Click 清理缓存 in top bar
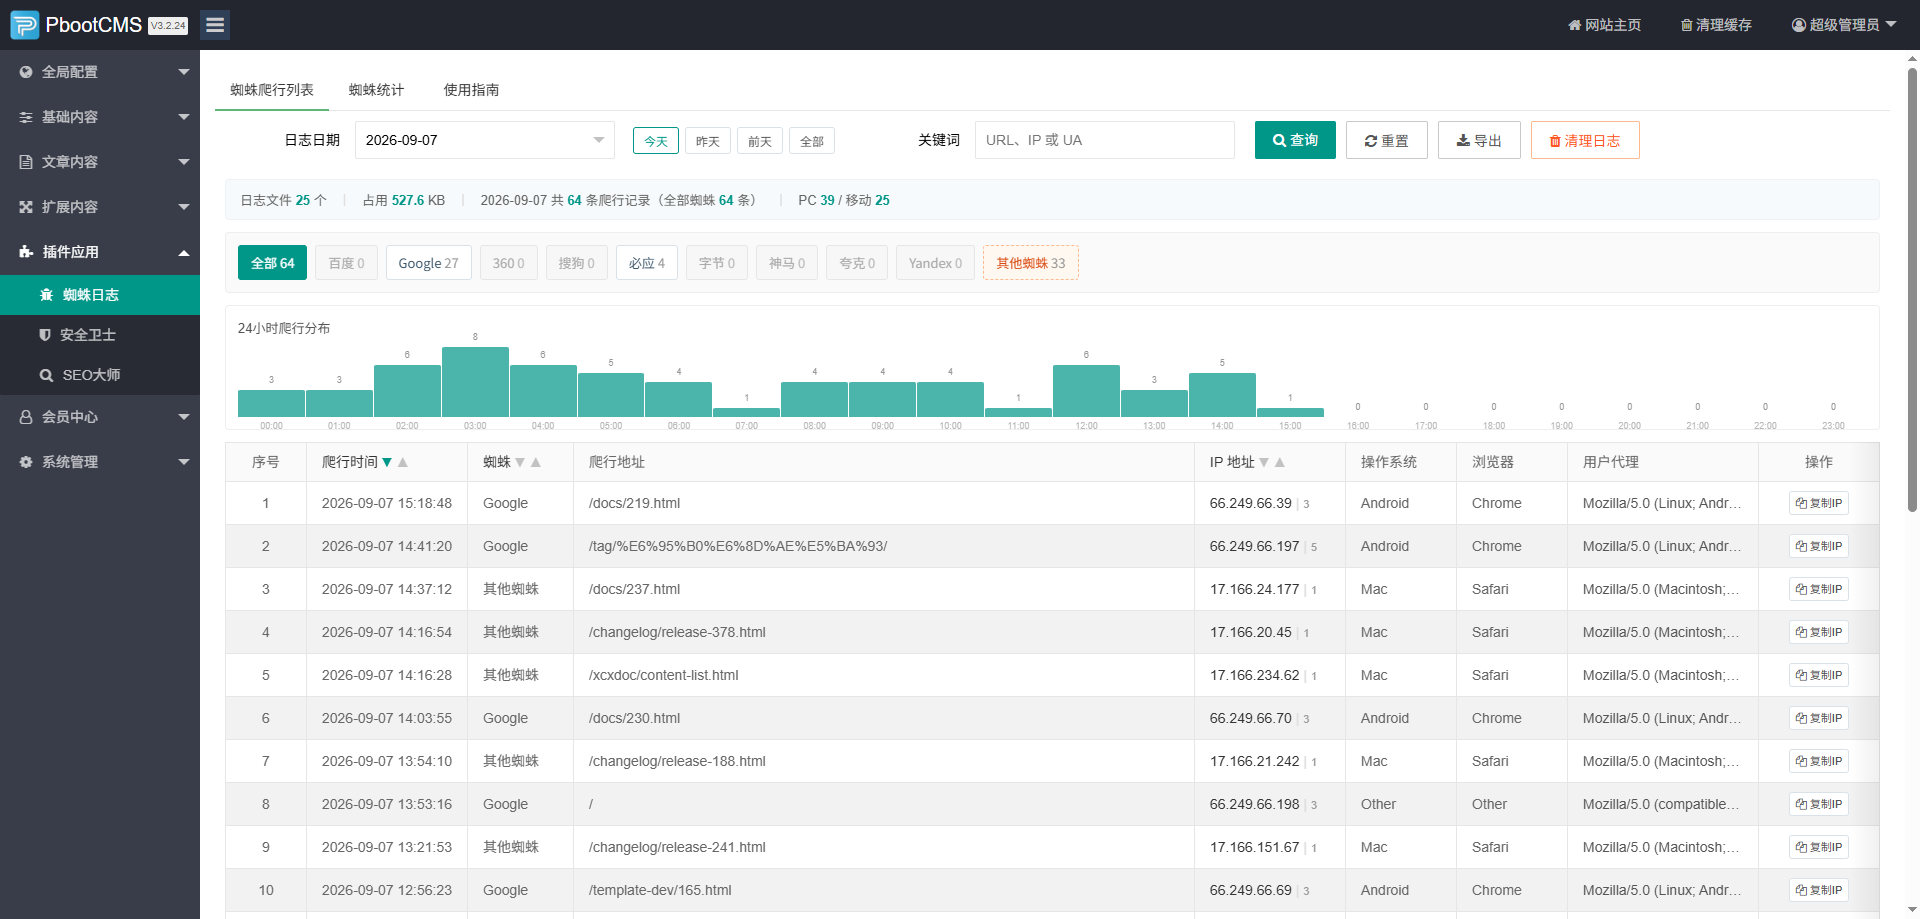The width and height of the screenshot is (1920, 919). [1716, 25]
